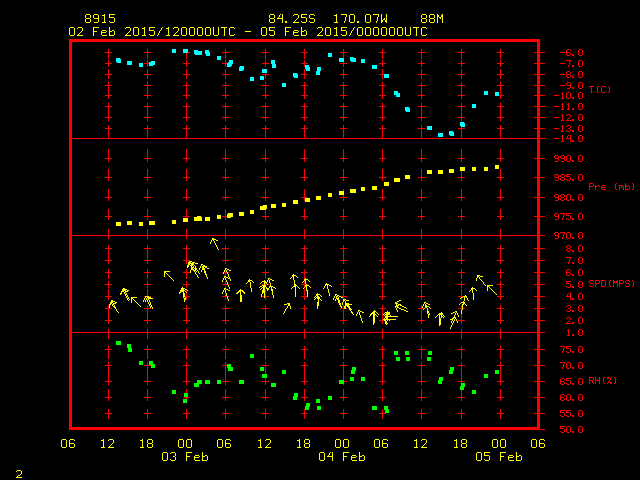Click the station ID 8915 in the header
The image size is (640, 480).
pos(100,19)
